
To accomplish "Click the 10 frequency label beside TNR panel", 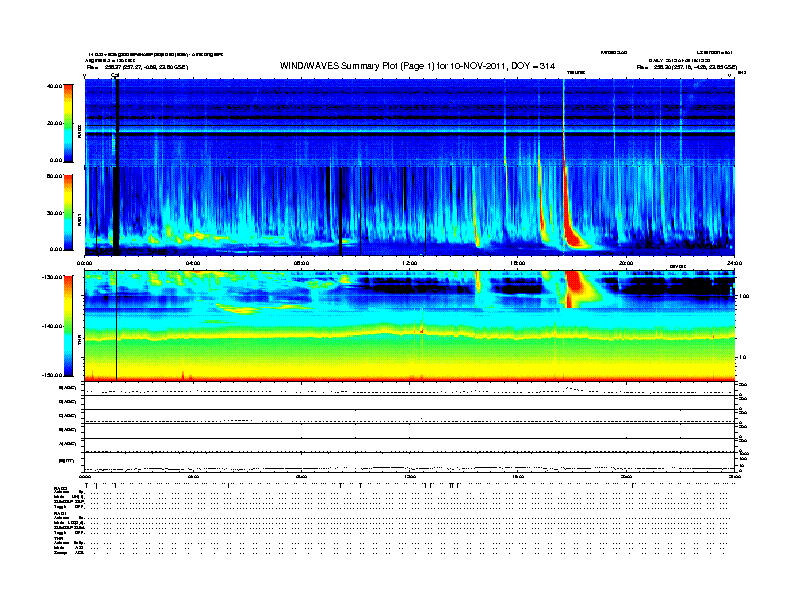I will tap(742, 358).
